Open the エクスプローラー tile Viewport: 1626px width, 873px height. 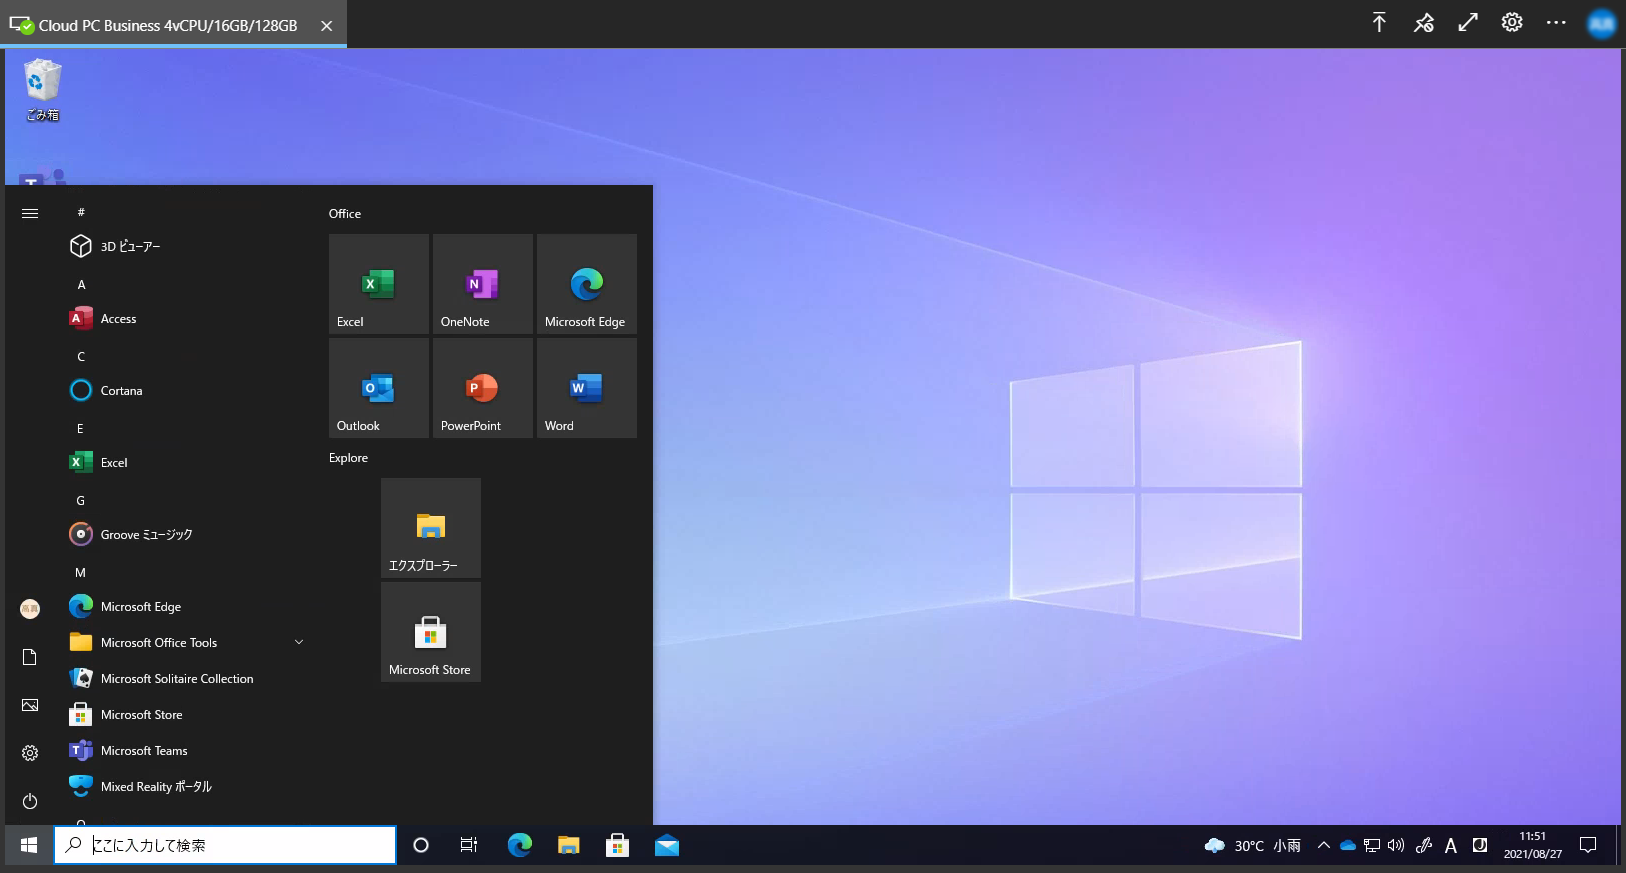(431, 528)
